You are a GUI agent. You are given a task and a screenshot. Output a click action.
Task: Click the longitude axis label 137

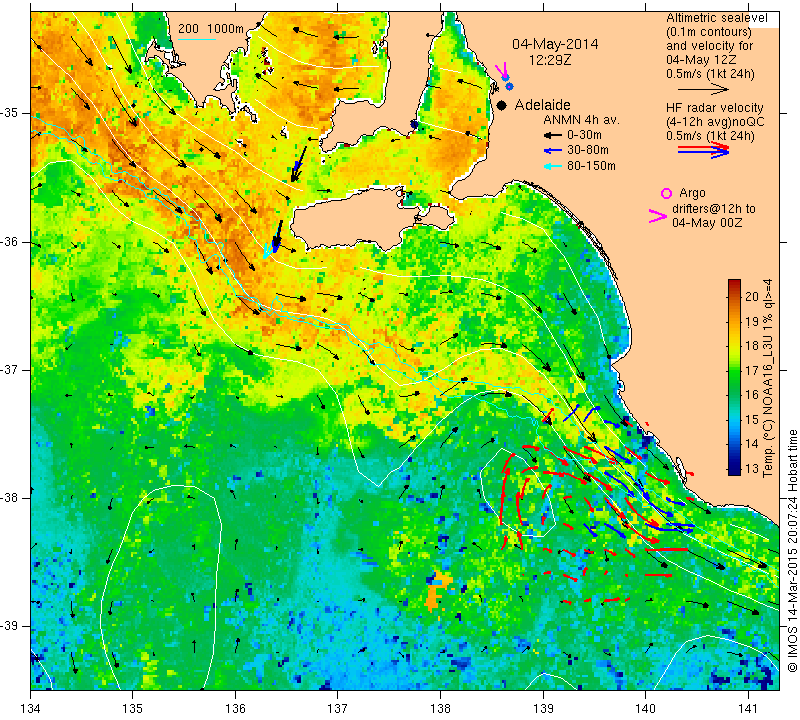(338, 709)
